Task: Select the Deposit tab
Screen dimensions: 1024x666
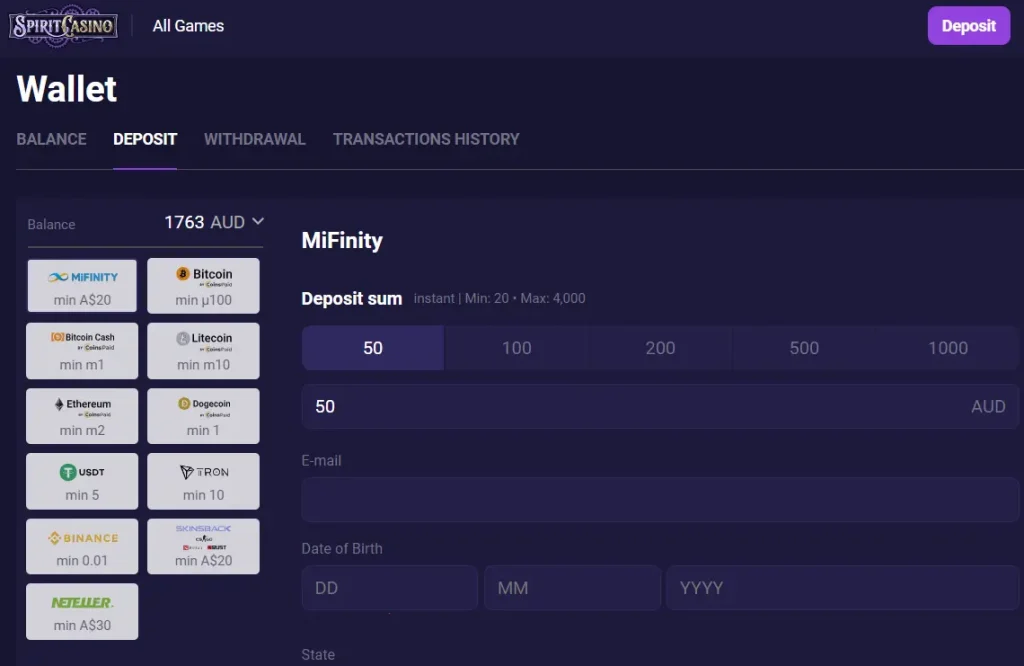Action: pos(145,139)
